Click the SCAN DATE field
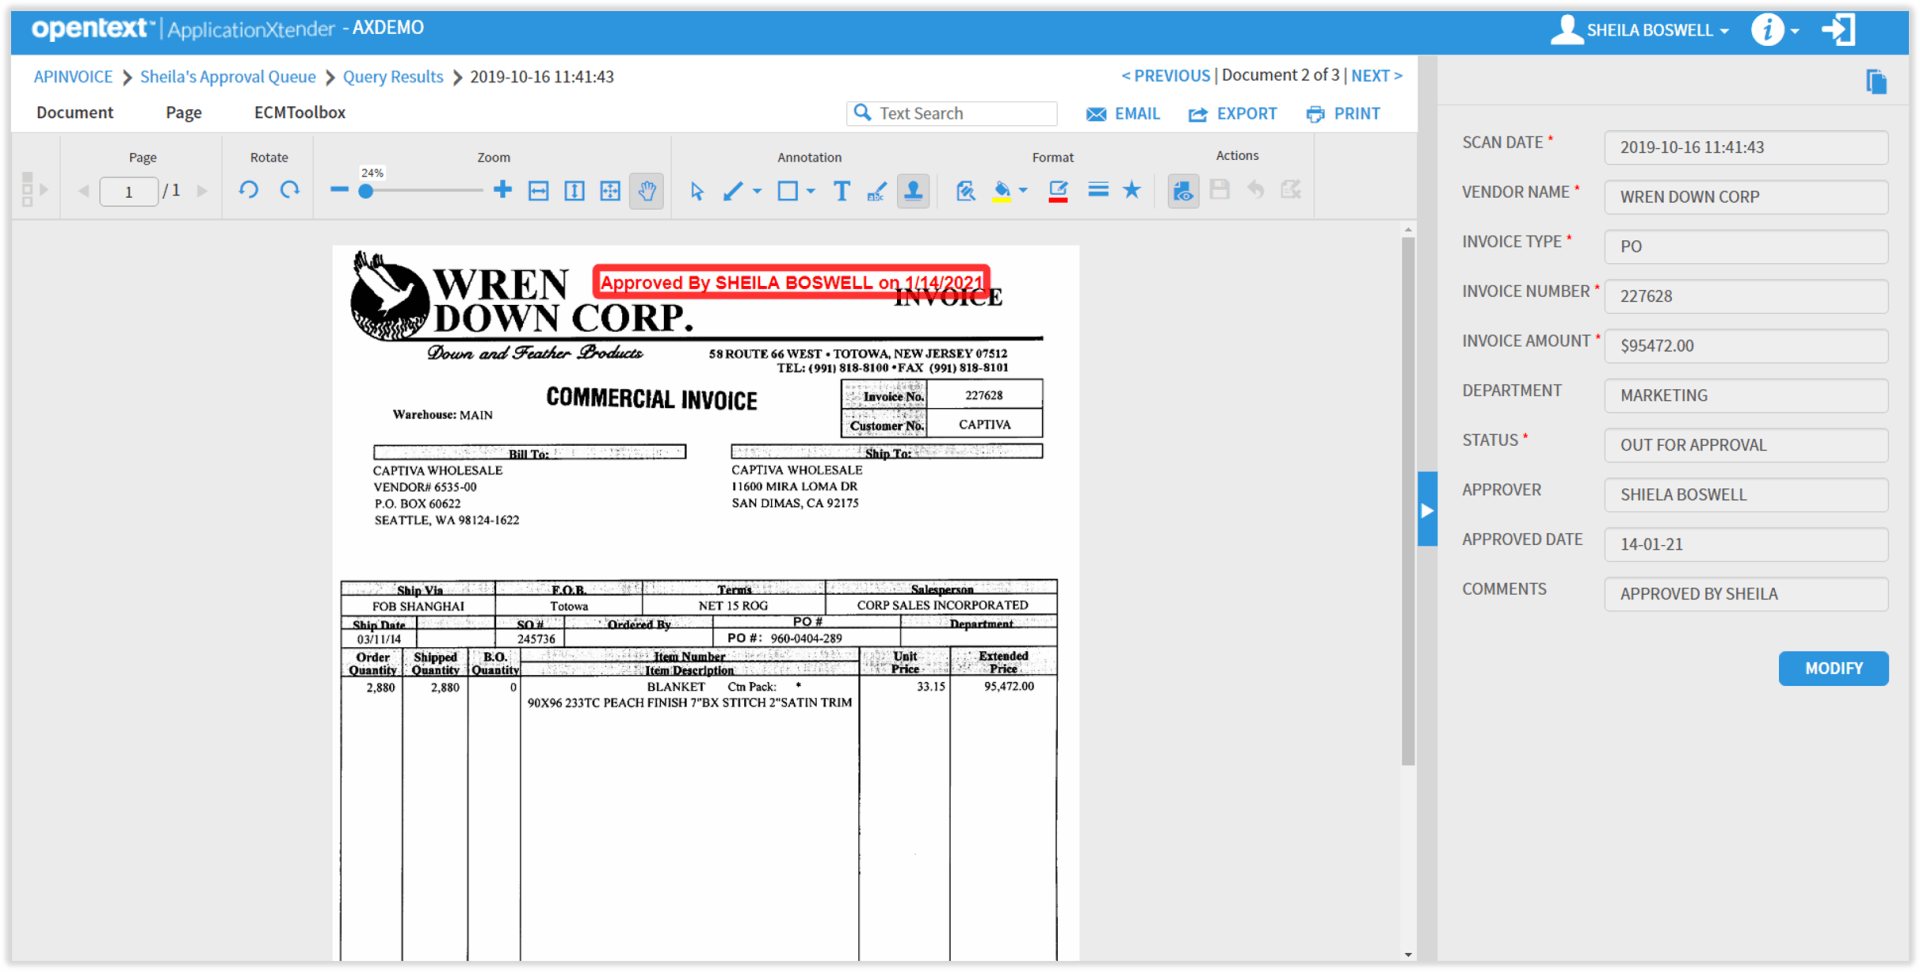 tap(1746, 147)
